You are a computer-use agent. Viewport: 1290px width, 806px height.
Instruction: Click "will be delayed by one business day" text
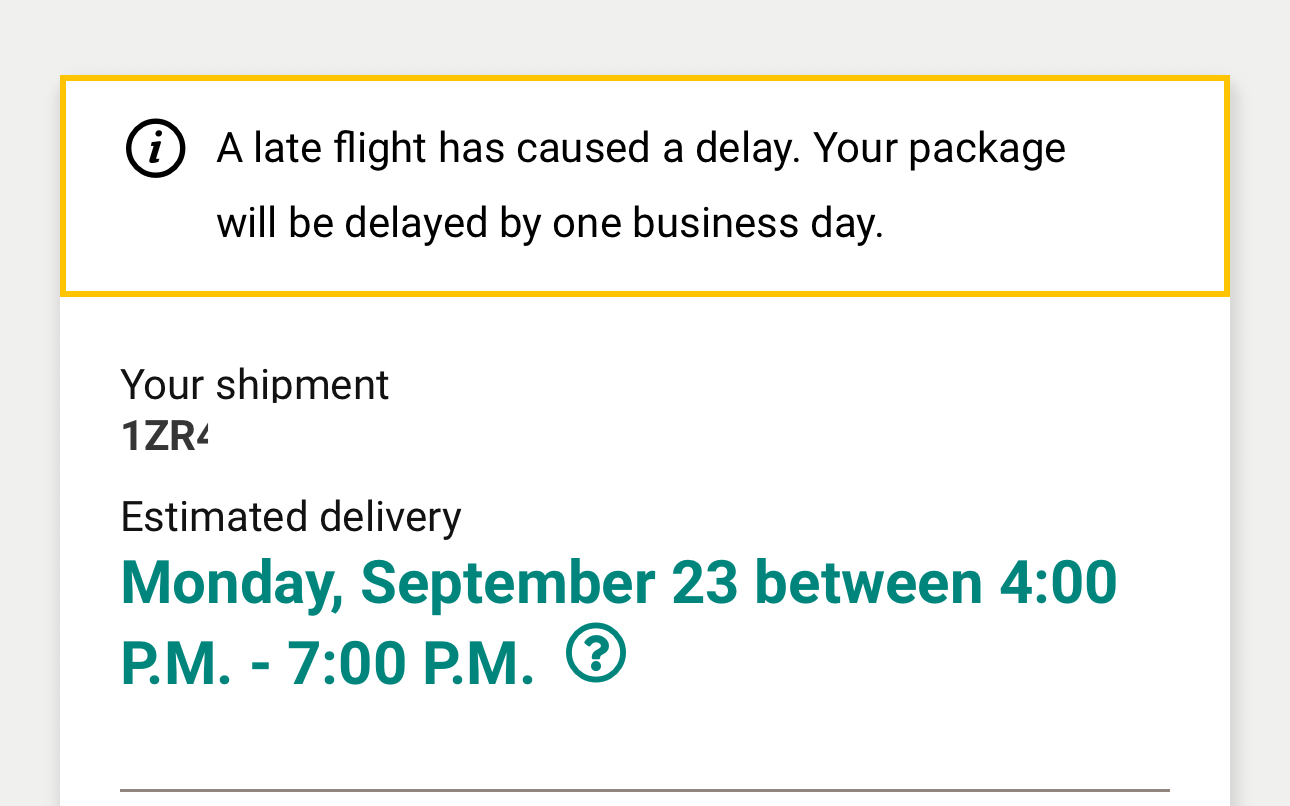click(550, 223)
